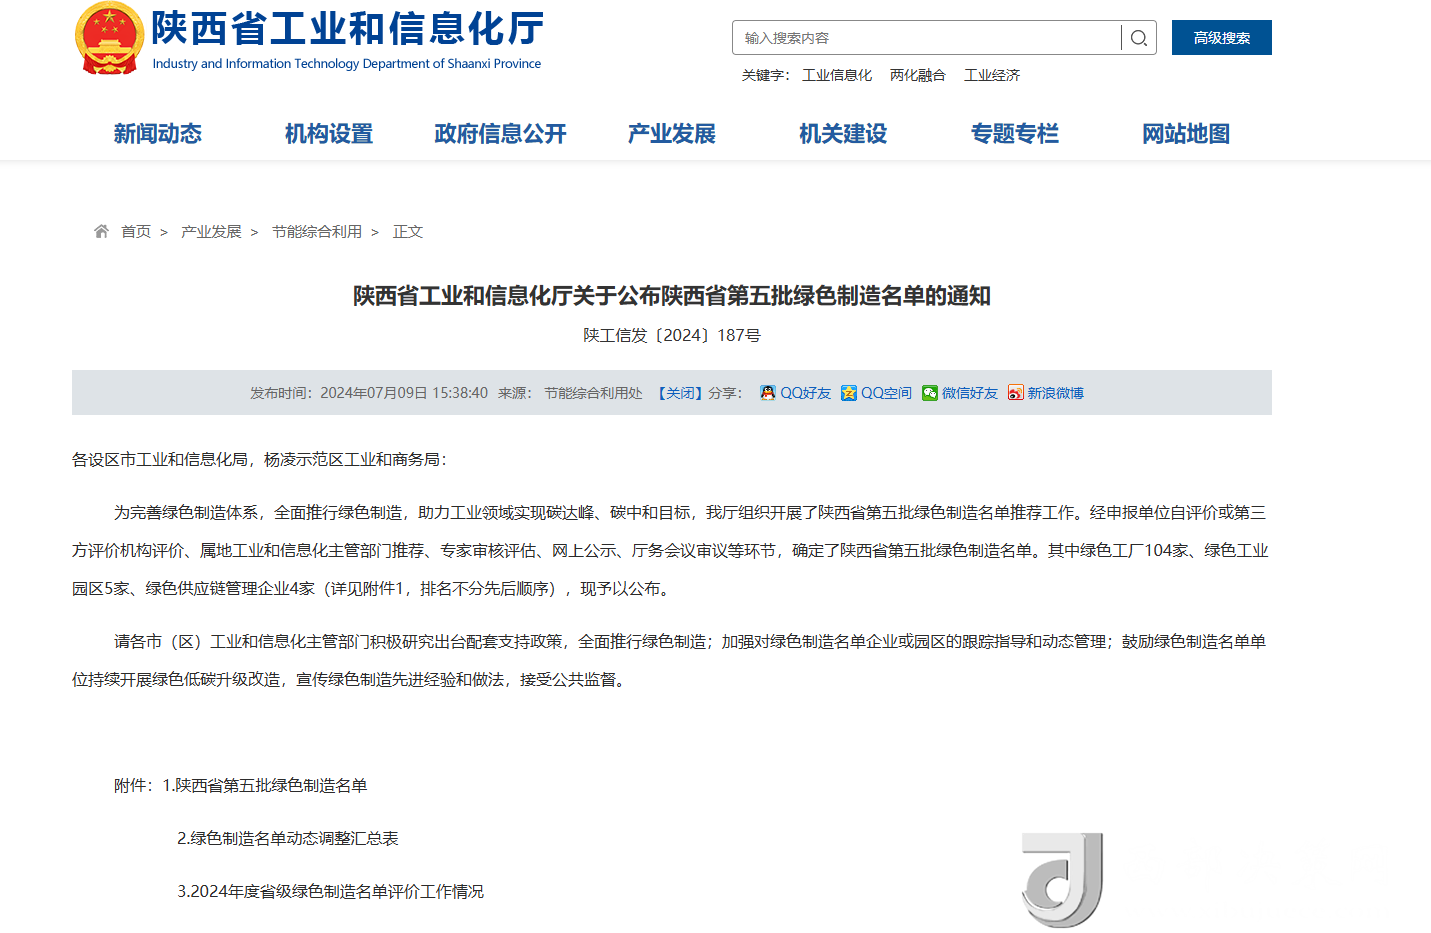Click the provincial emblem logo
Image resolution: width=1431 pixels, height=933 pixels.
pyautogui.click(x=109, y=40)
